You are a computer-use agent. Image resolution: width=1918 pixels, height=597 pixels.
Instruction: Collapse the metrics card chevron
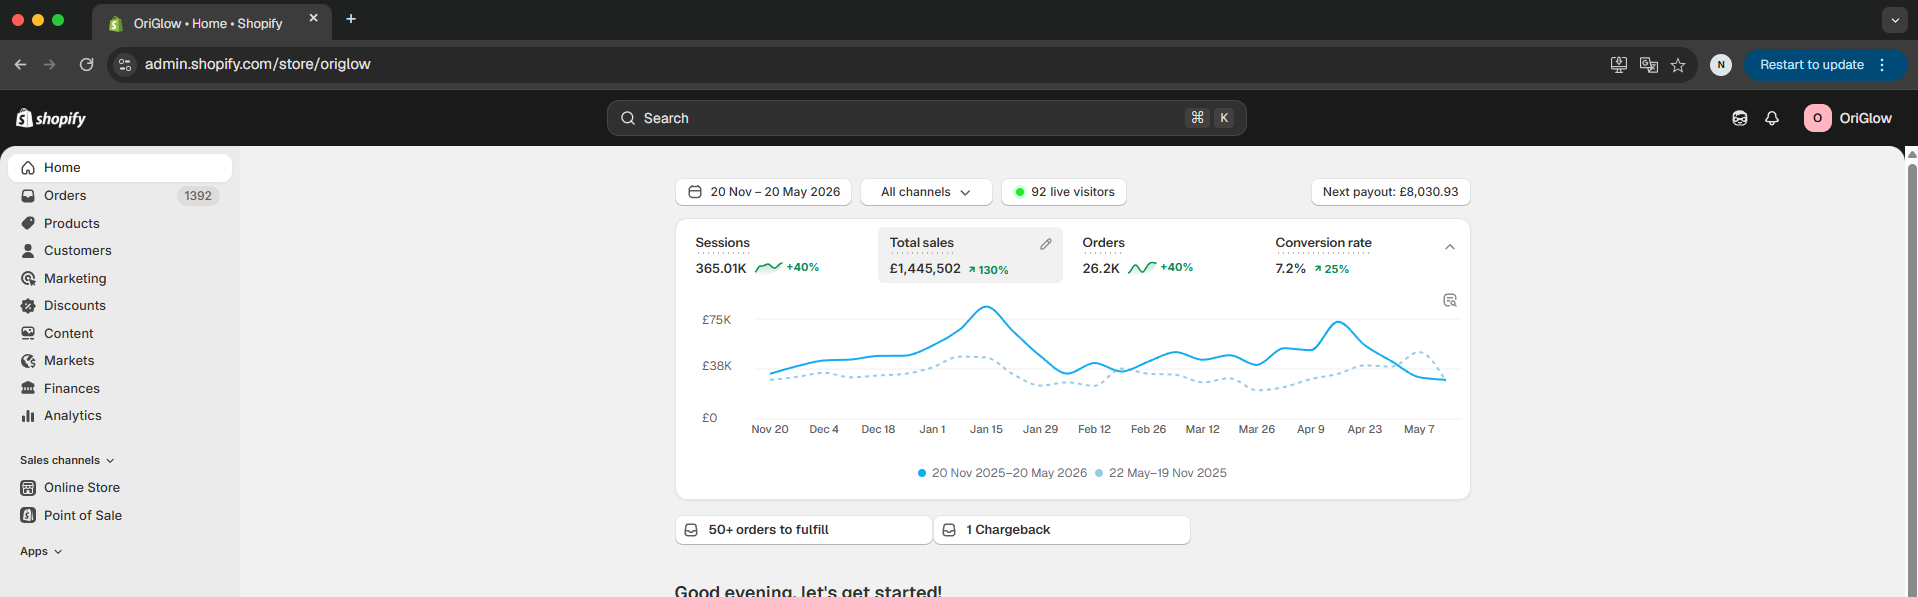(x=1450, y=247)
